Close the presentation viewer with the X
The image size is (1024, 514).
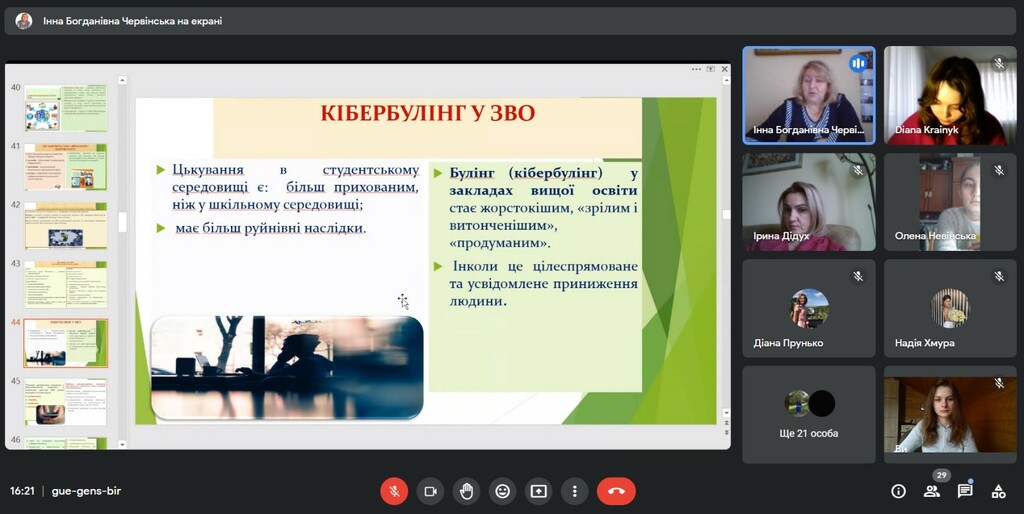(723, 69)
